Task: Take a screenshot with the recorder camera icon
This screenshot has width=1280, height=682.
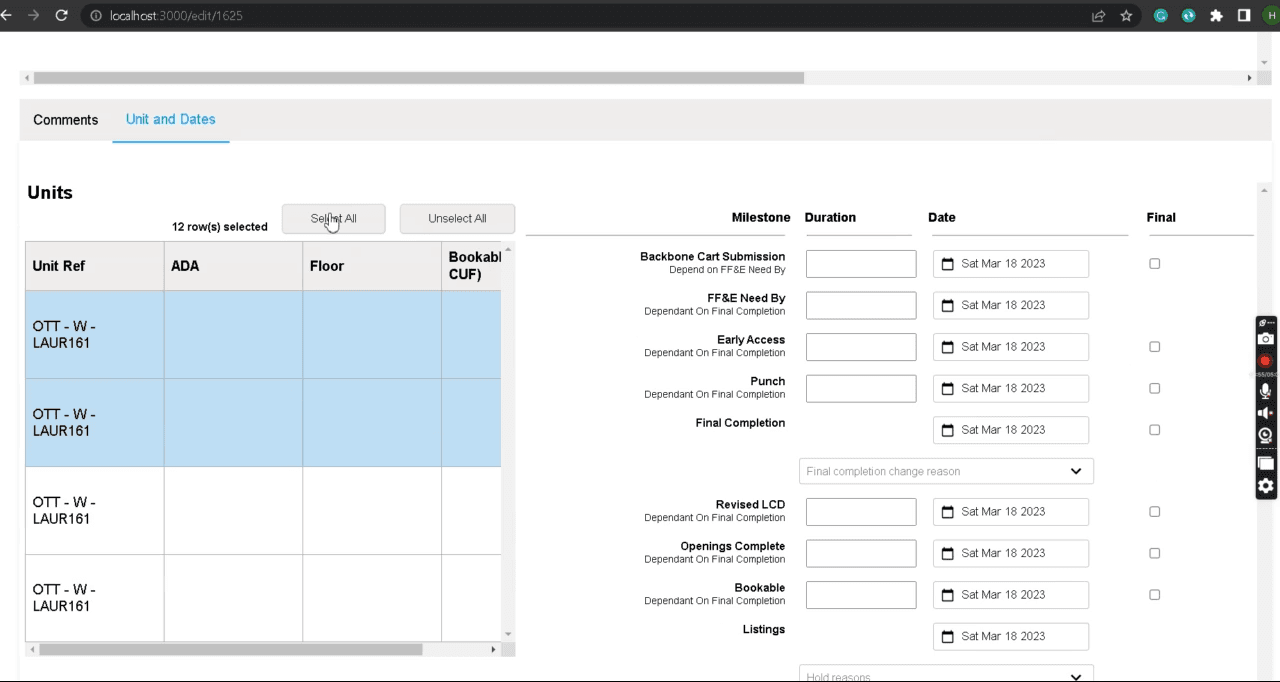Action: click(1265, 340)
